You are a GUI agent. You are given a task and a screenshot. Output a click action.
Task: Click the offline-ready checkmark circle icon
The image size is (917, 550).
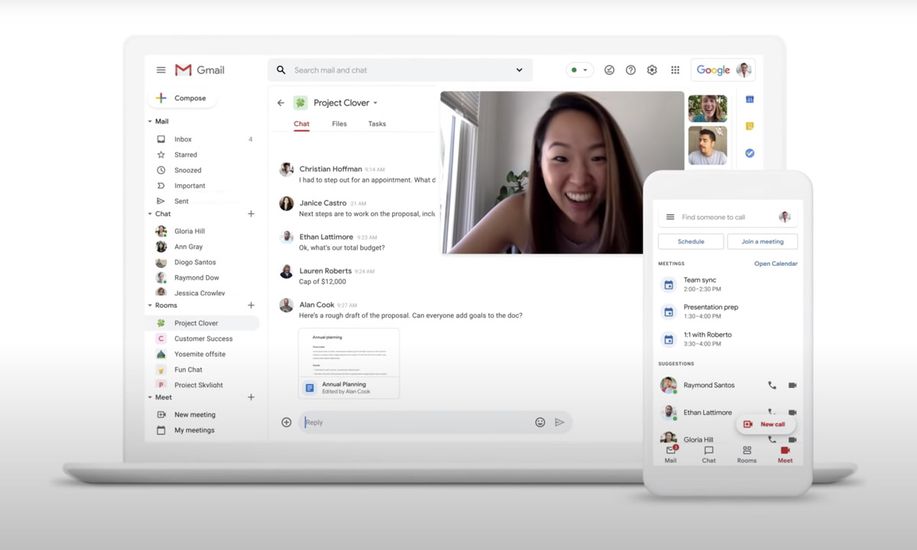click(x=609, y=70)
